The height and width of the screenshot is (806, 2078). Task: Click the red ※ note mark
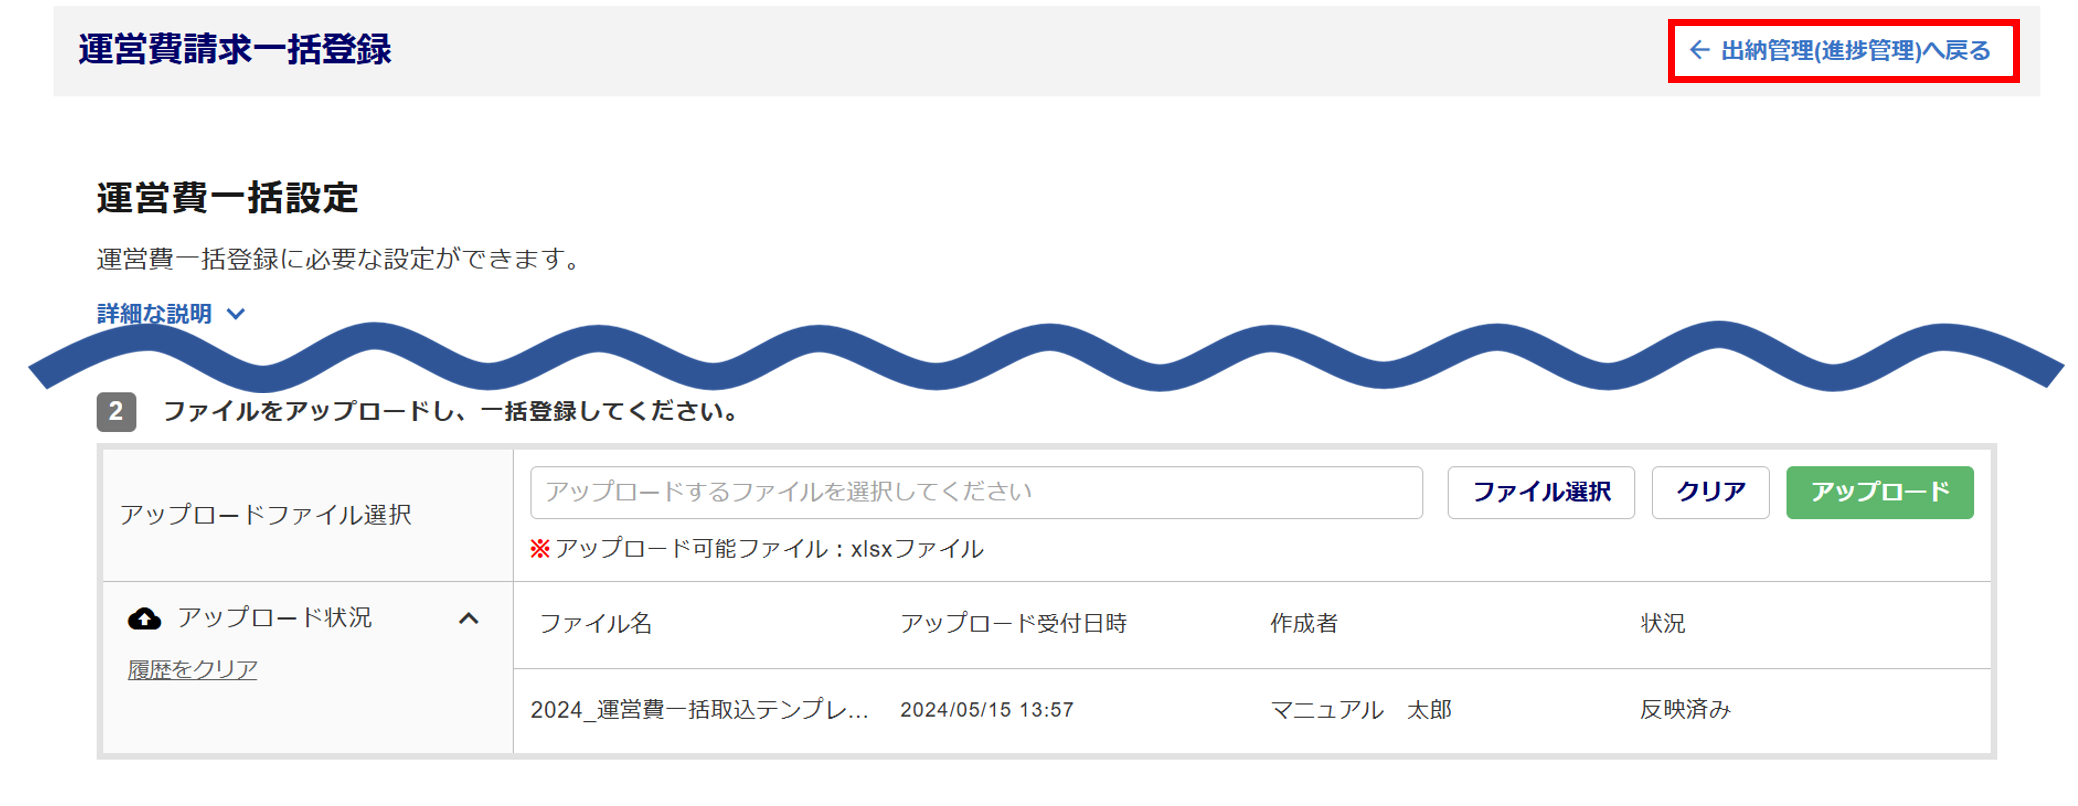click(540, 548)
